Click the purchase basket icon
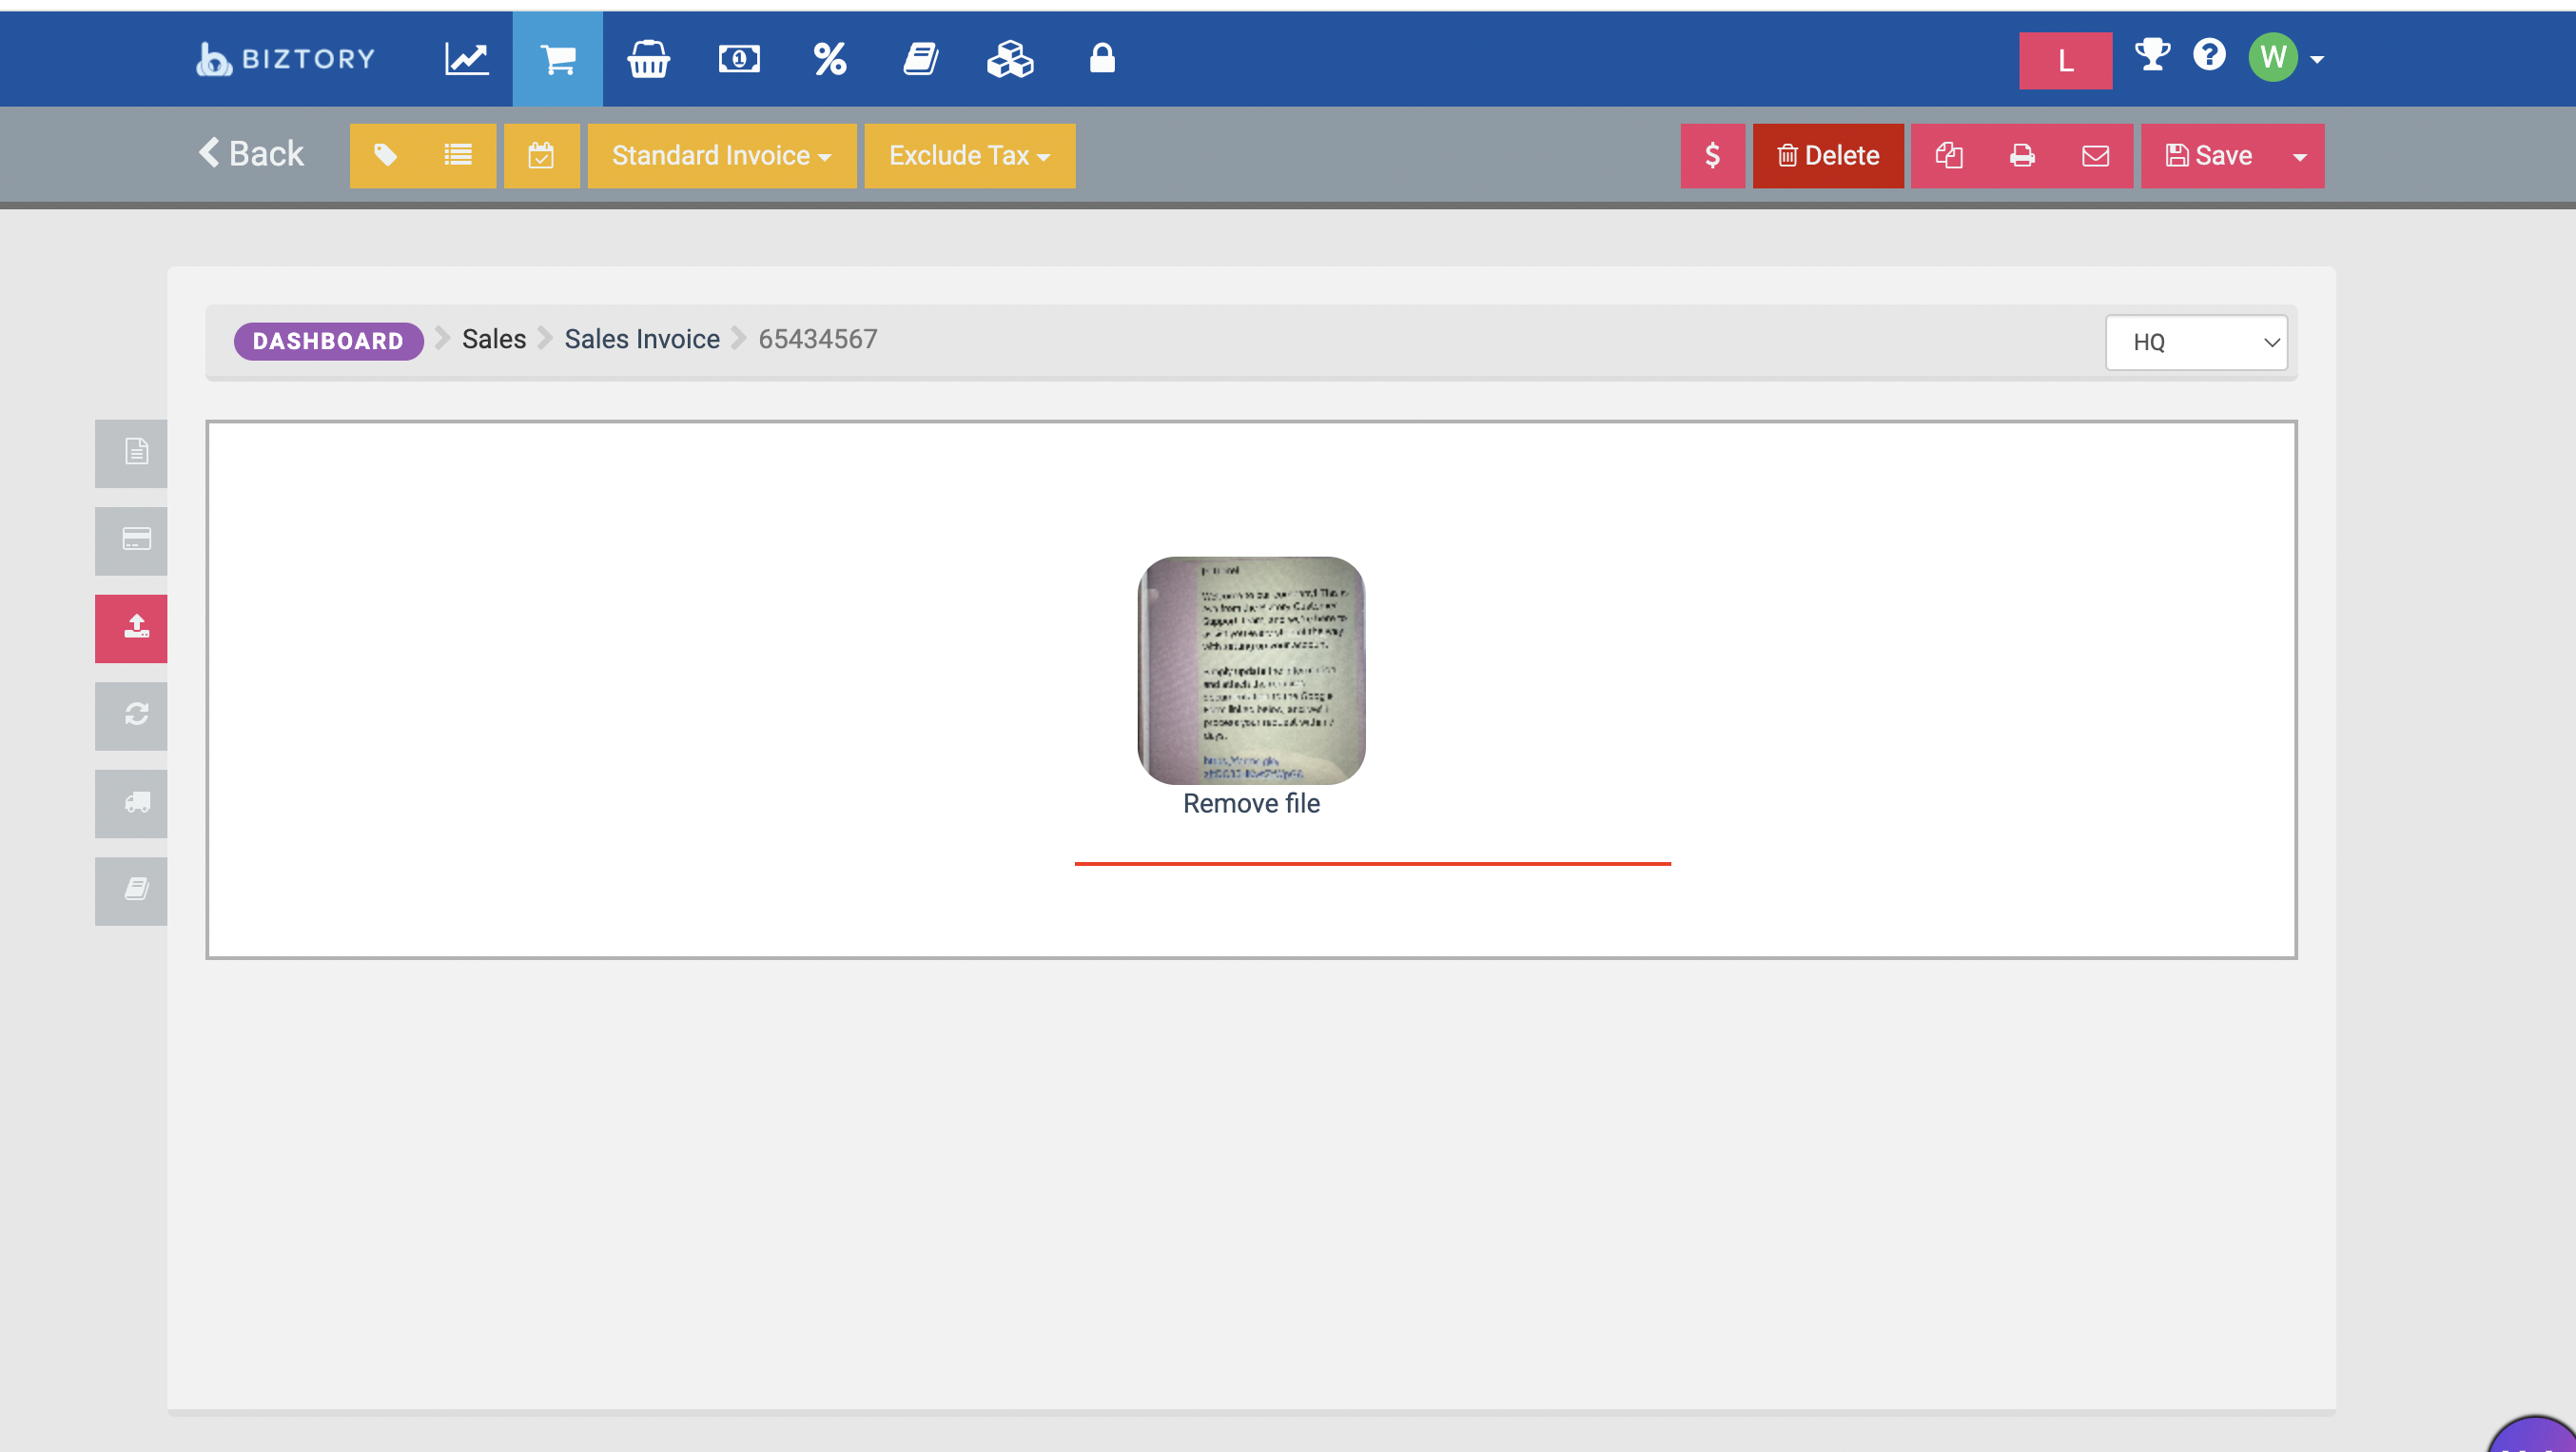Screen dimensions: 2576x1452 (648, 59)
